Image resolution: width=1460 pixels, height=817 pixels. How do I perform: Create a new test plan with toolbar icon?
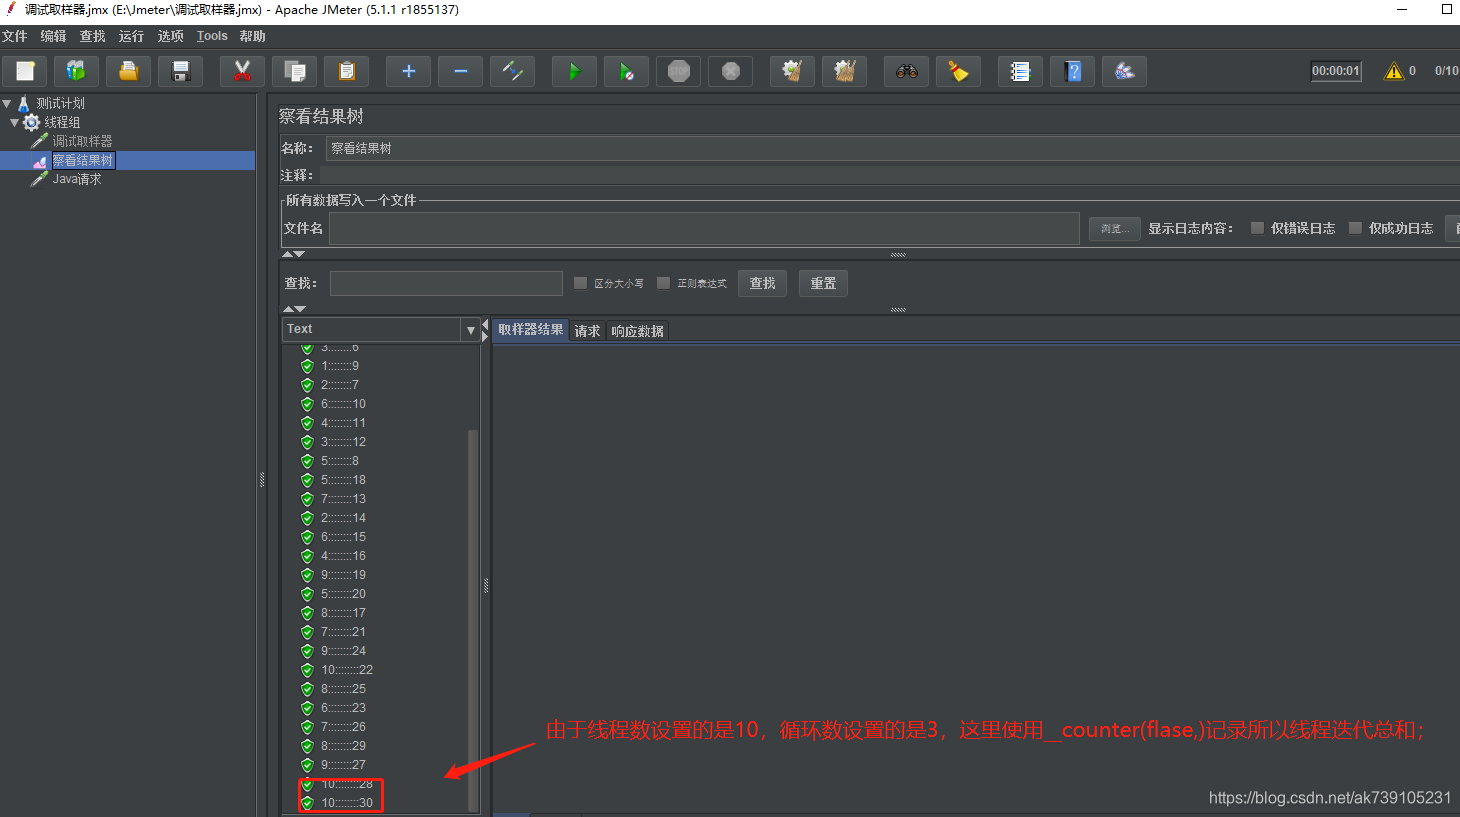(25, 71)
